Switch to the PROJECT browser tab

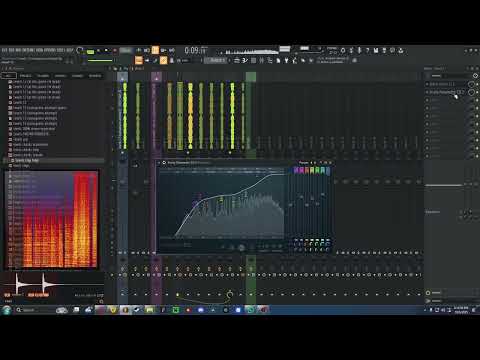click(x=25, y=76)
